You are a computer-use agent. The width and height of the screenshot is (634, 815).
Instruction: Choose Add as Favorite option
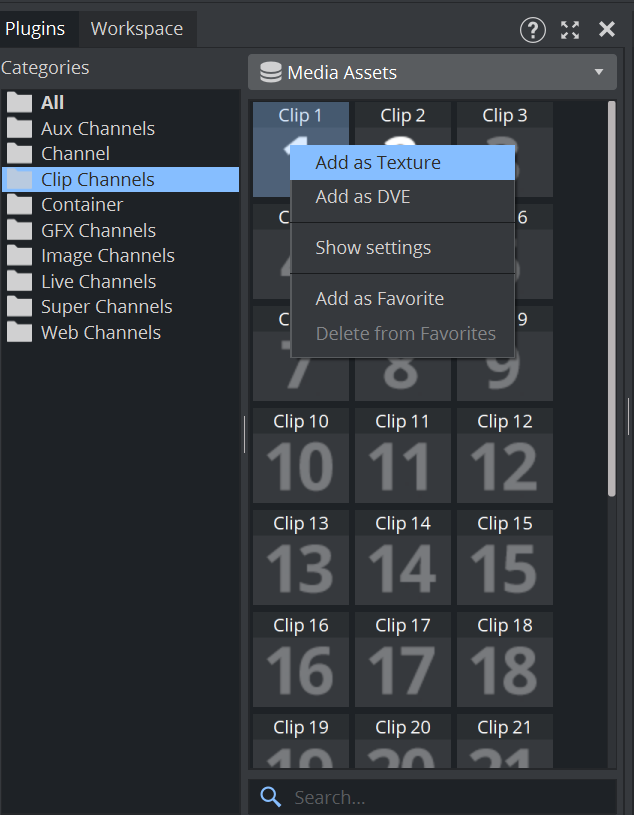(x=380, y=299)
